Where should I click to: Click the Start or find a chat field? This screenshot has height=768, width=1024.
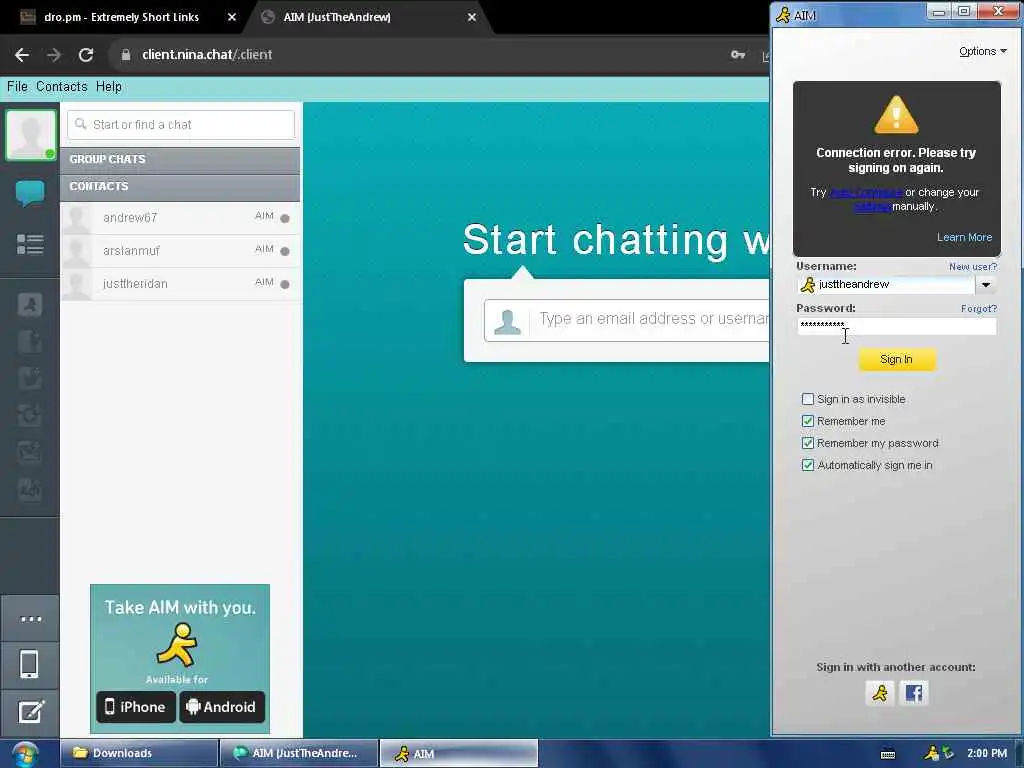tap(181, 125)
